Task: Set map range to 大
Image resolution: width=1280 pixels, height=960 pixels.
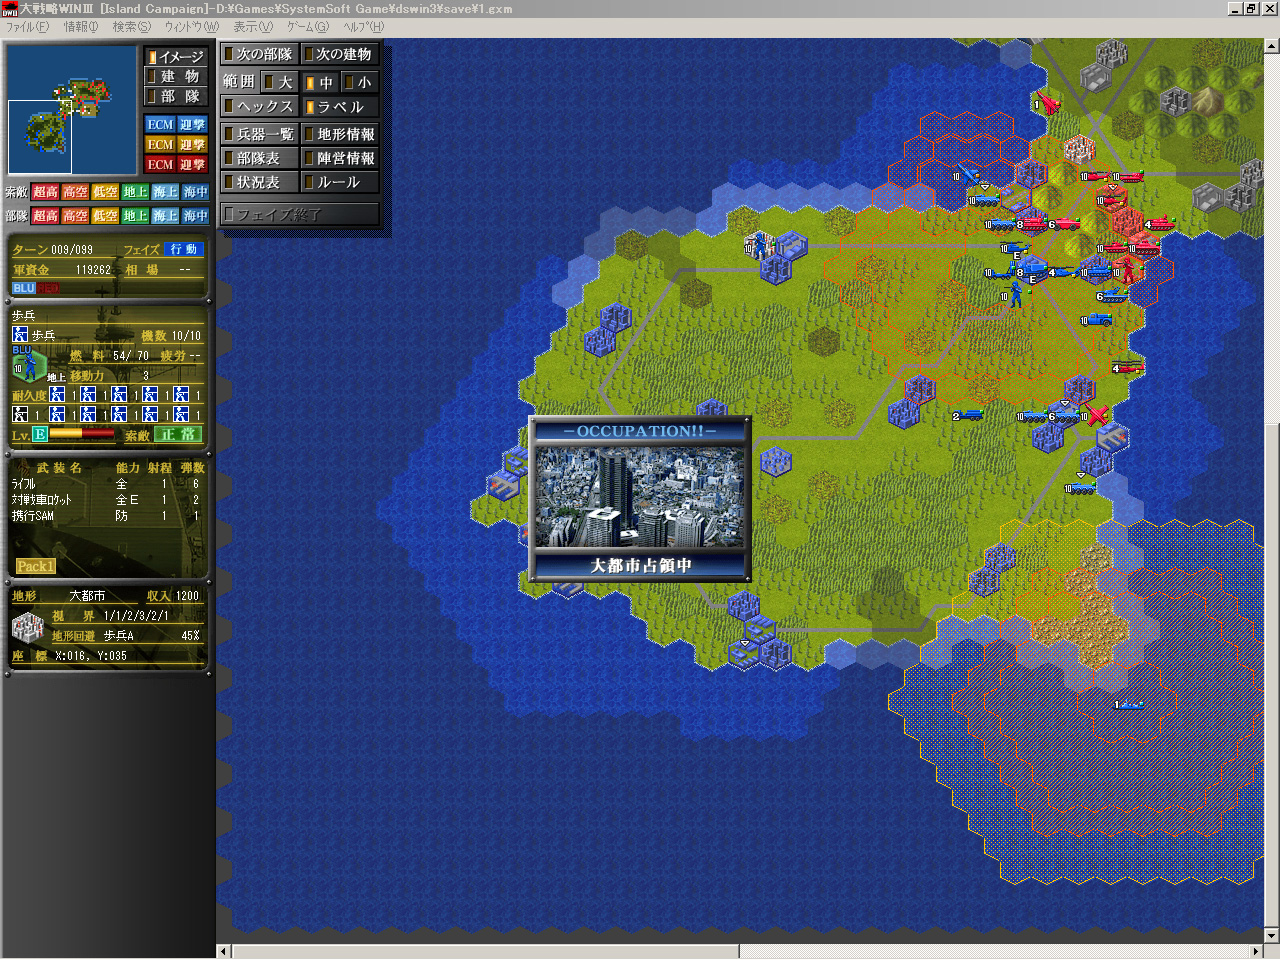Action: (x=280, y=82)
